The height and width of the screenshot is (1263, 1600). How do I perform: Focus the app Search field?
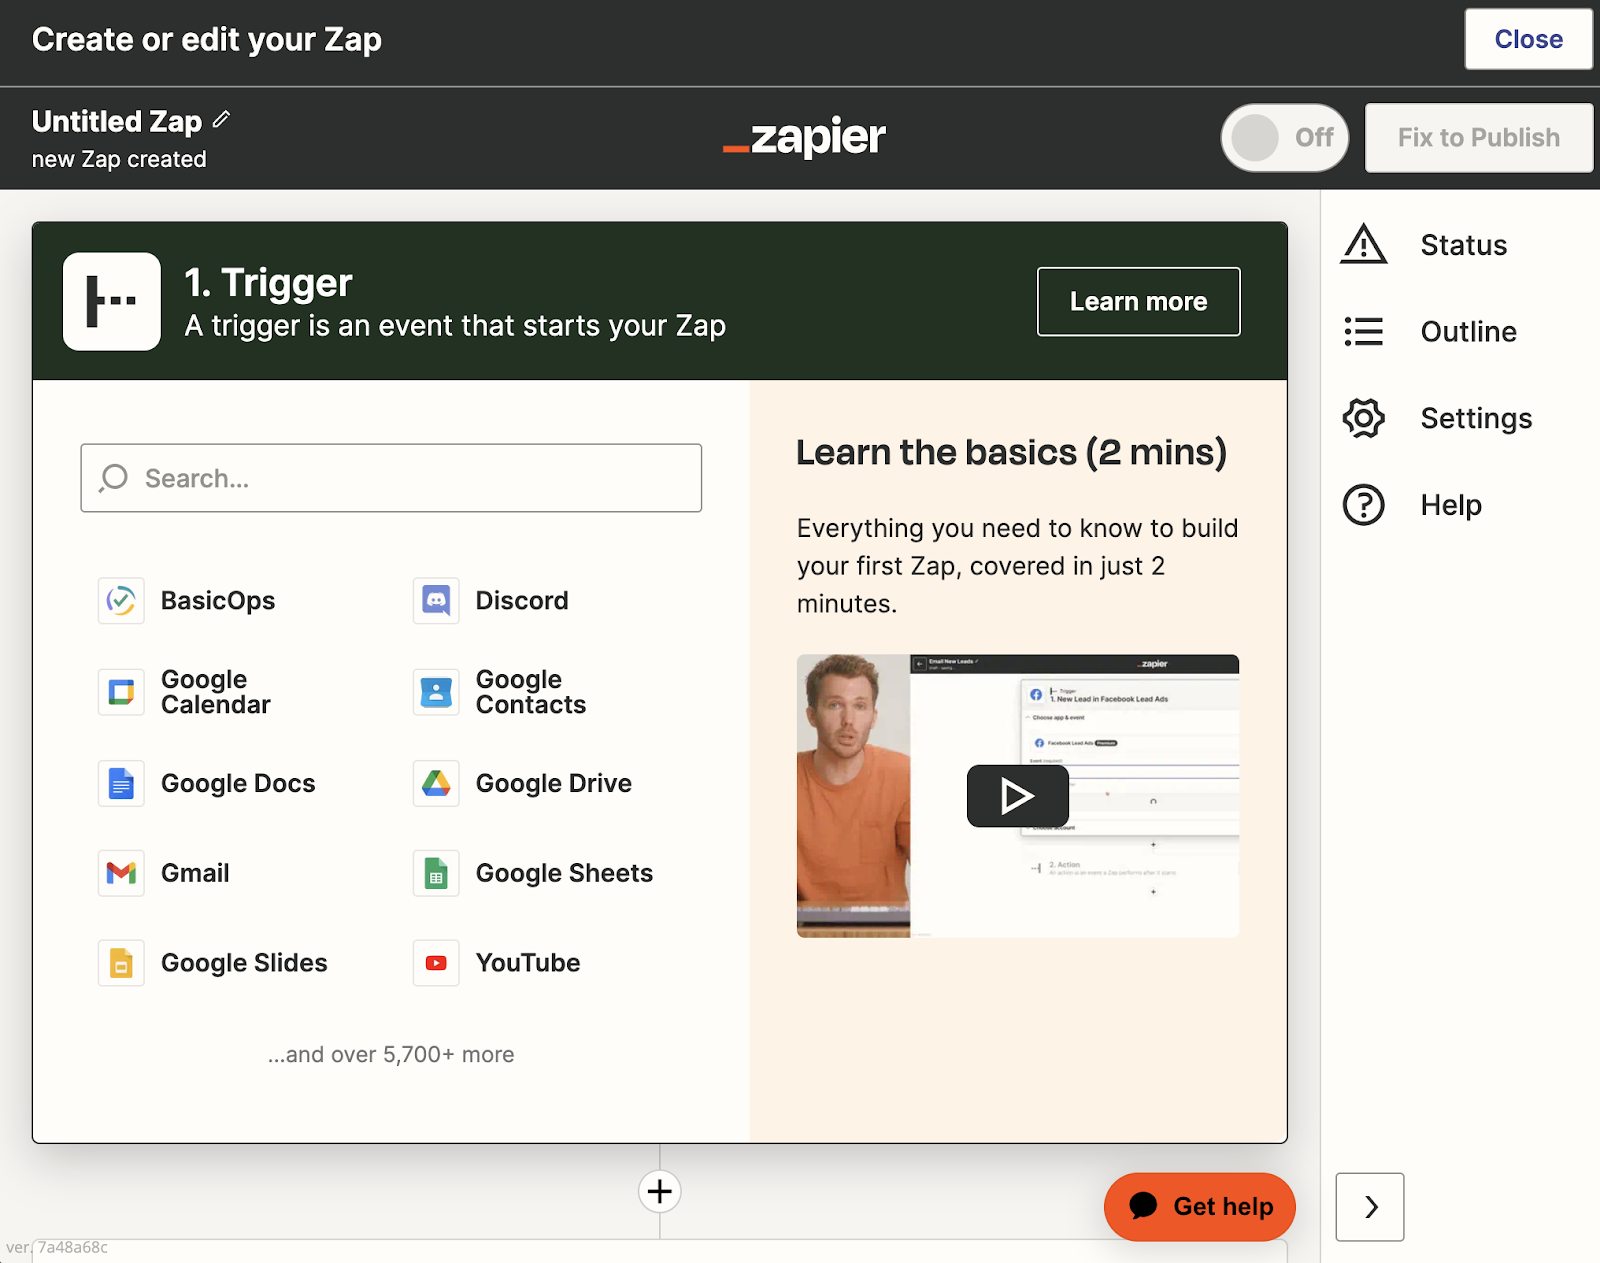coord(391,478)
